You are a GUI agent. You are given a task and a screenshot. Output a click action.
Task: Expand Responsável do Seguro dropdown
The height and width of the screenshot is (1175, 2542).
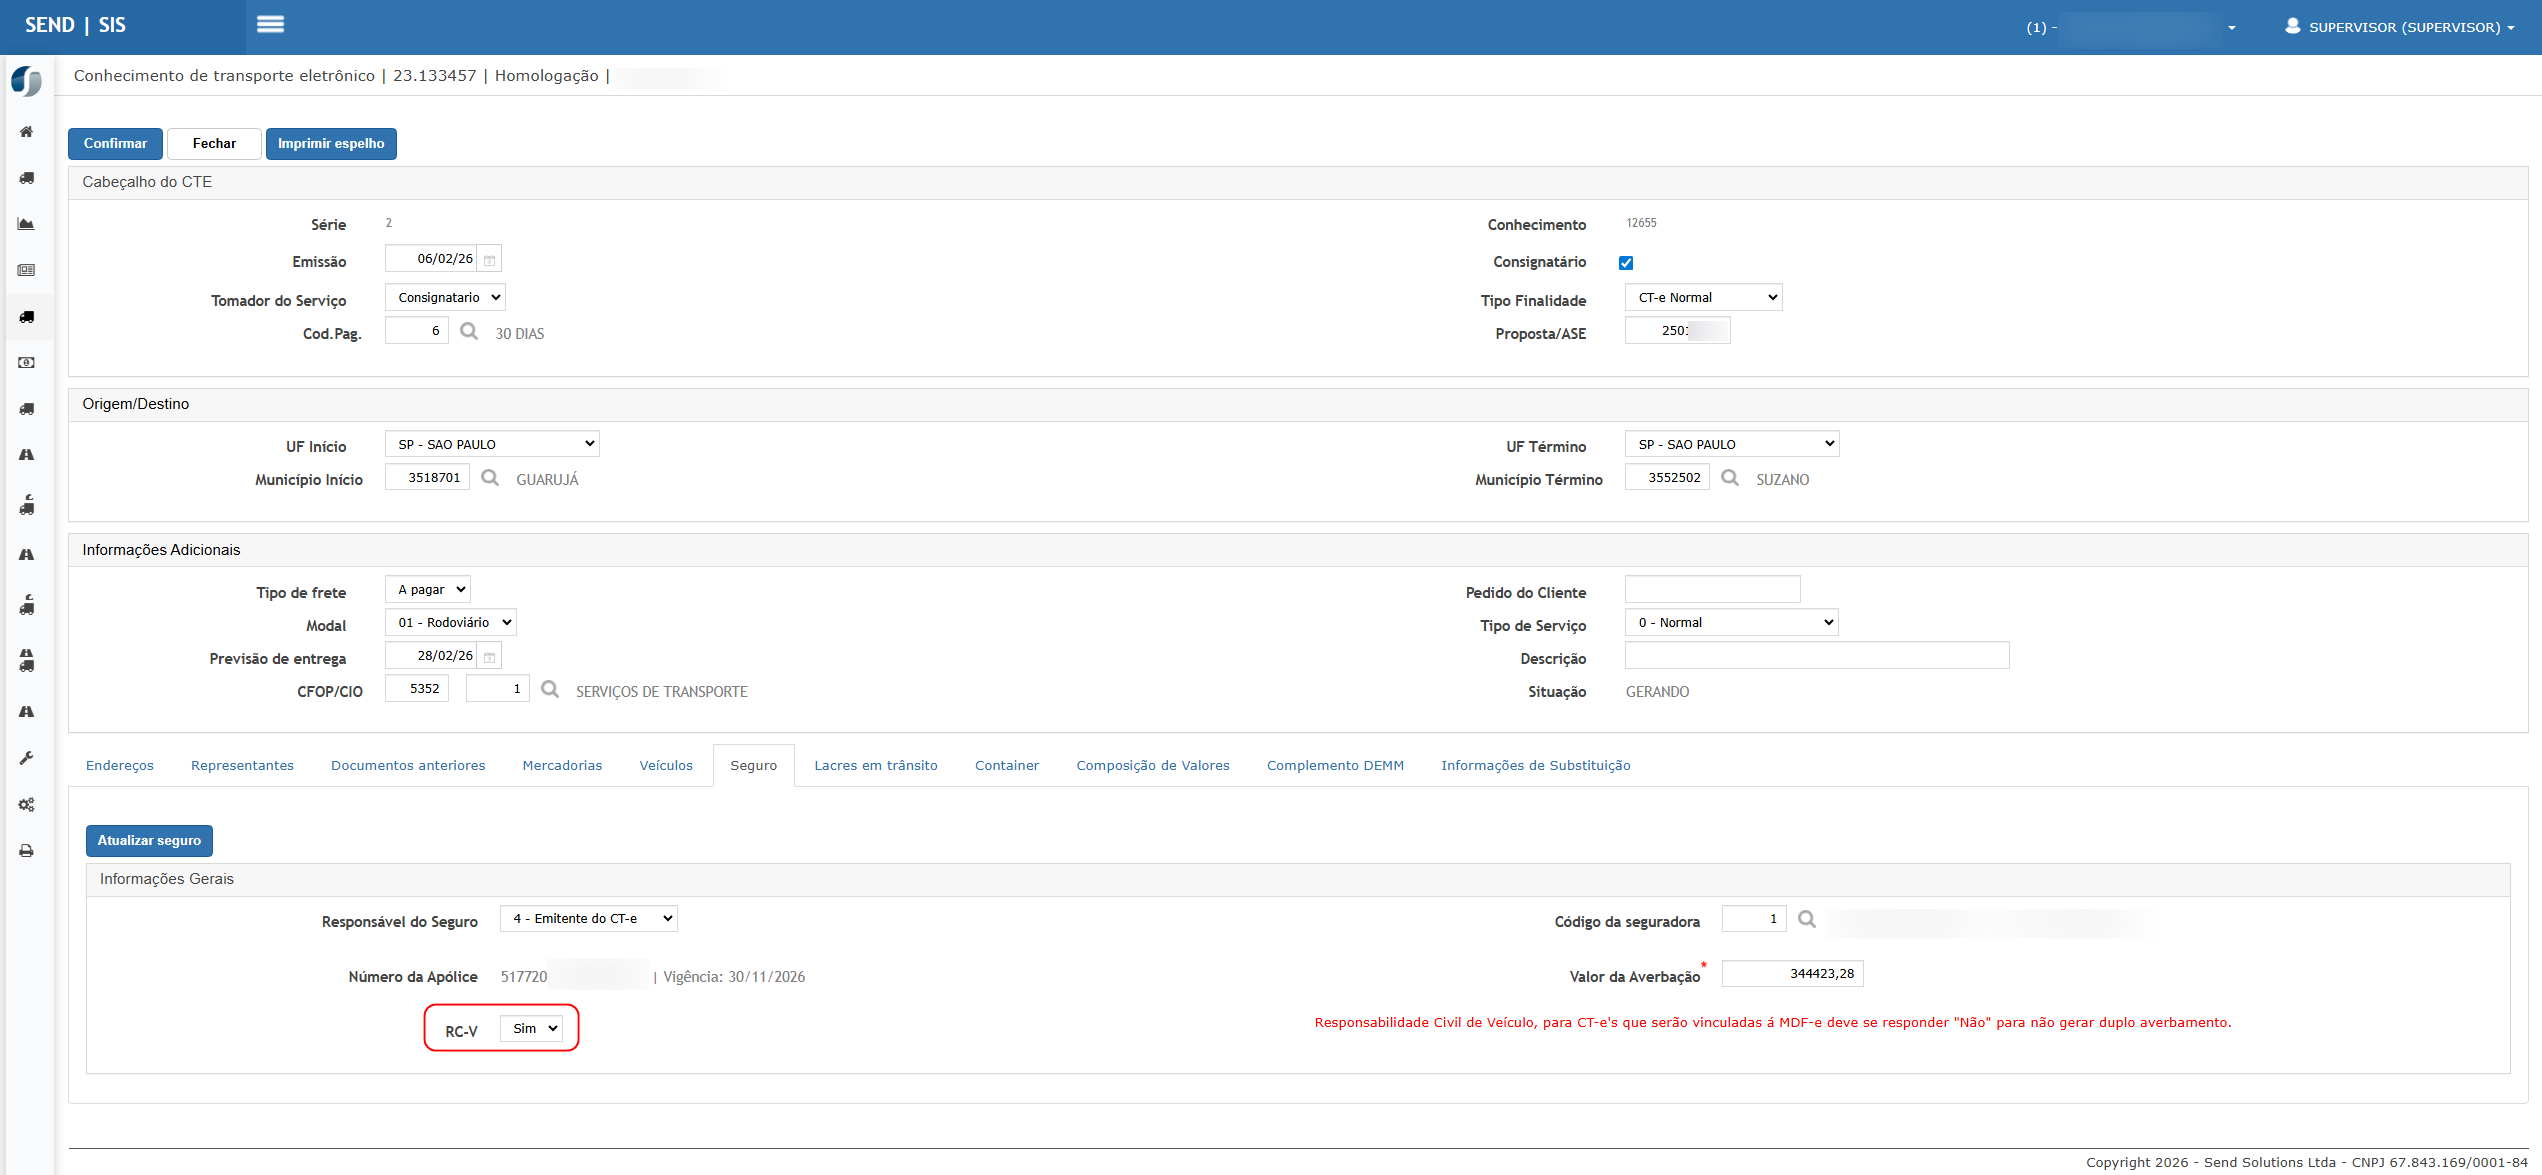pos(589,919)
